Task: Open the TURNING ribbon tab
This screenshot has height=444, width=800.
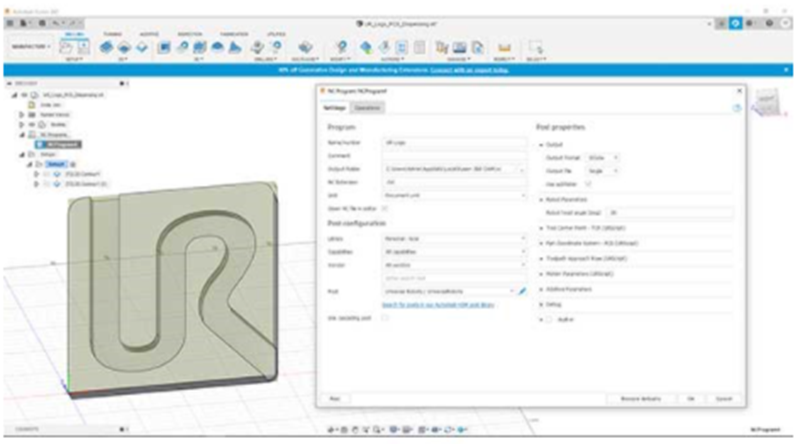Action: click(x=113, y=34)
